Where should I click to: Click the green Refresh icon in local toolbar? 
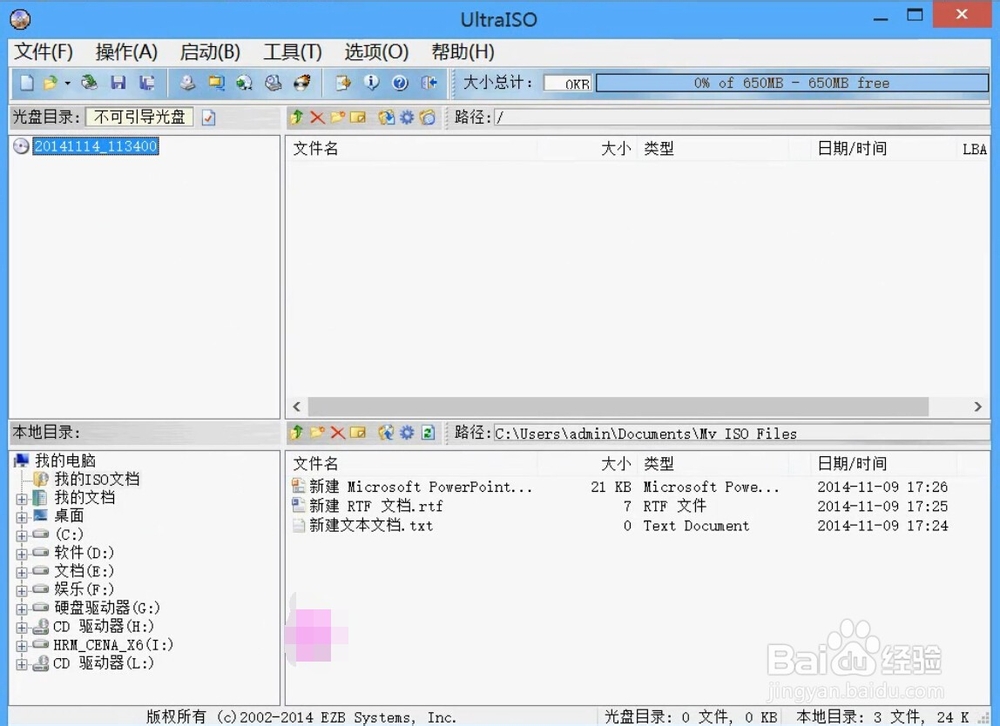[x=428, y=433]
